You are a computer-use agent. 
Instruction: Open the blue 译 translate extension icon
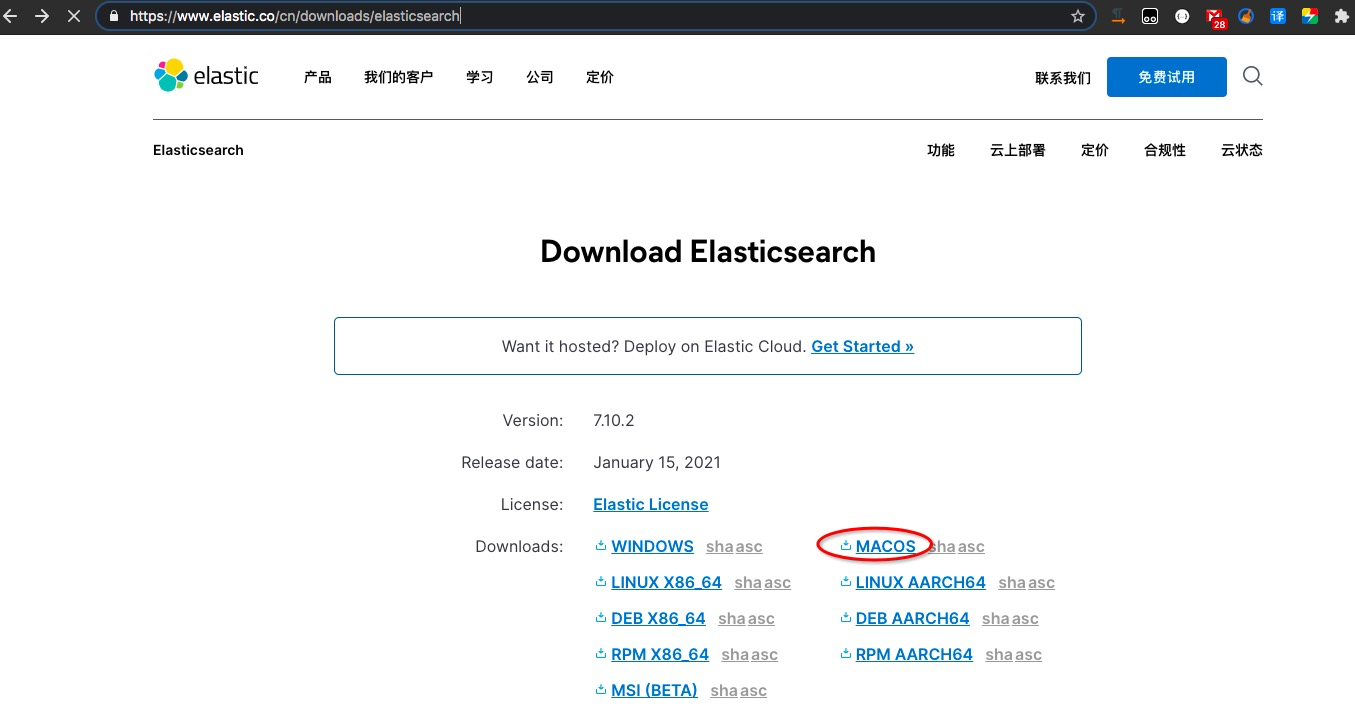(1278, 16)
